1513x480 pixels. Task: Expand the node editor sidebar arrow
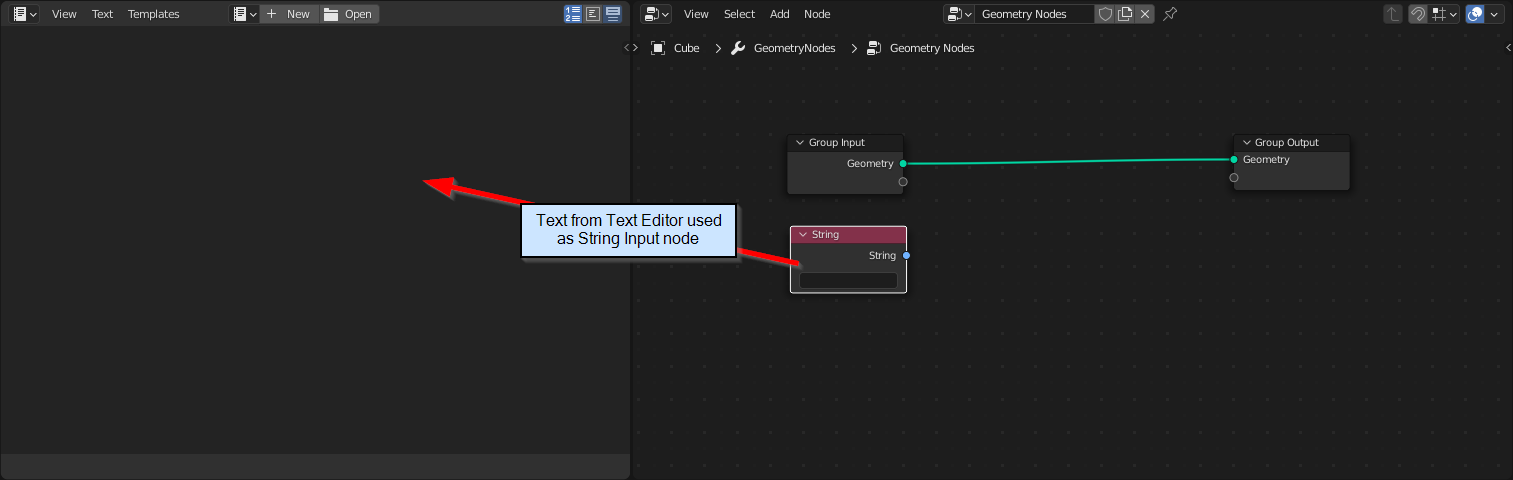[x=1508, y=48]
